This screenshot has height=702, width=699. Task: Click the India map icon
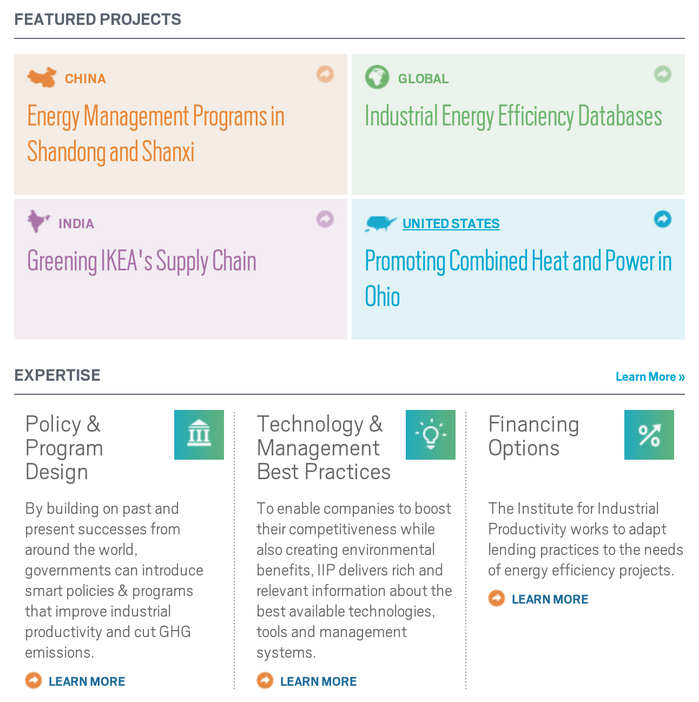[x=39, y=222]
